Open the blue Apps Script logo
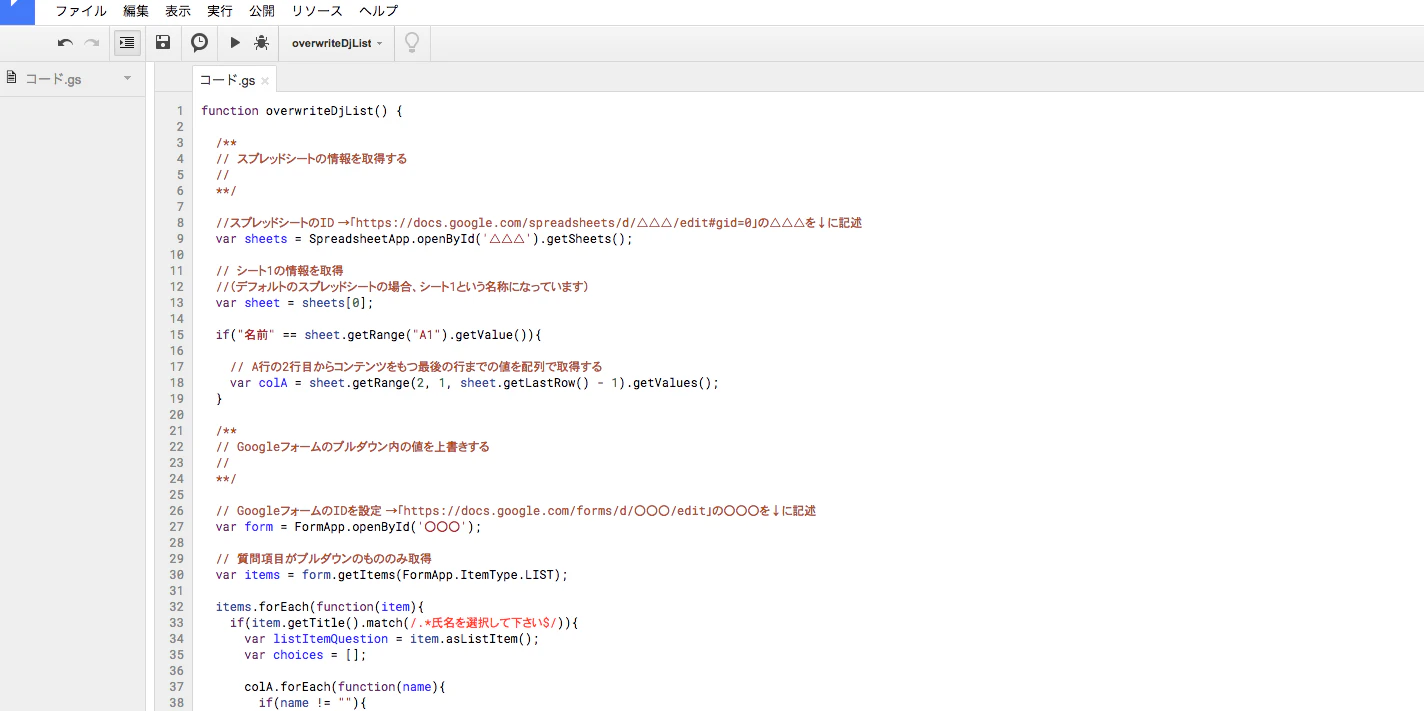Screen dimensions: 1424x711 tap(17, 12)
